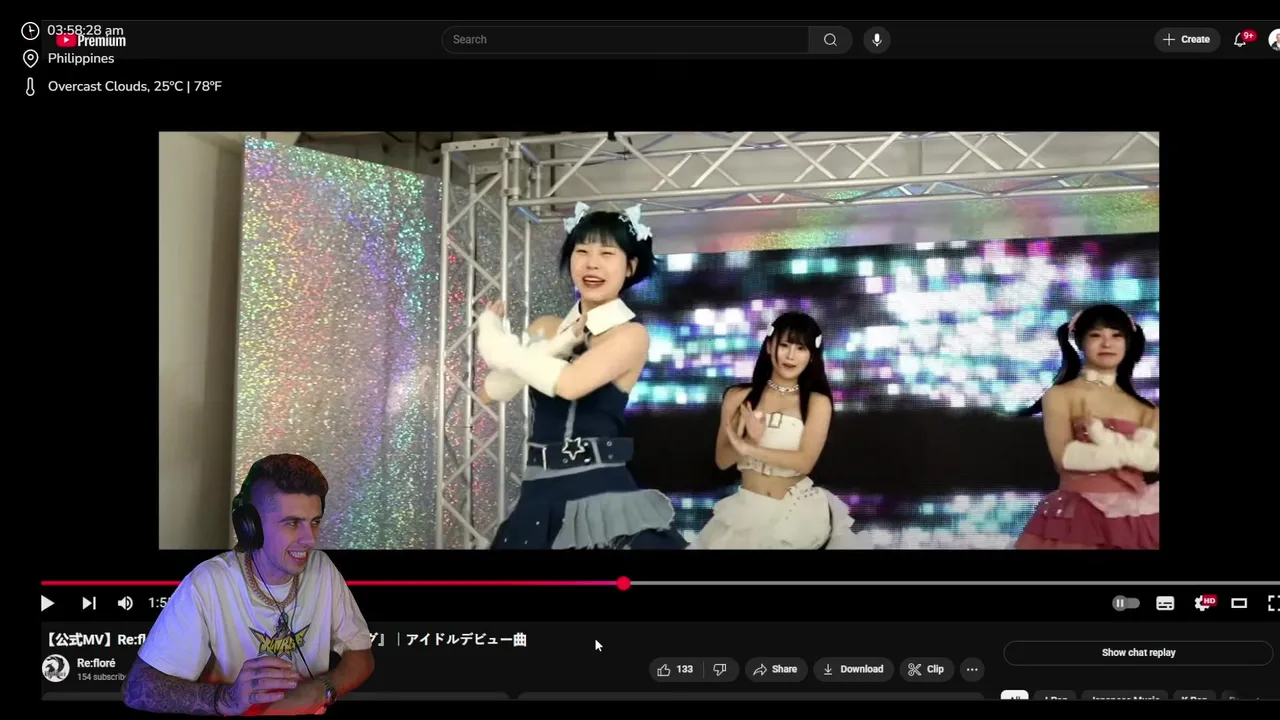Click the magnifier search button
The height and width of the screenshot is (720, 1280).
coord(830,39)
